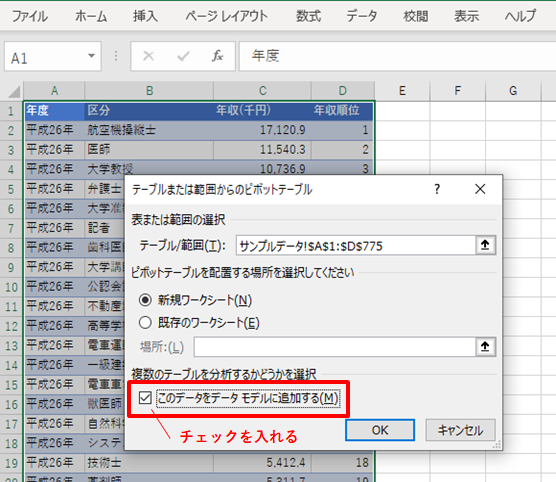Click the Select All corner triangle
The height and width of the screenshot is (482, 556).
tap(13, 92)
